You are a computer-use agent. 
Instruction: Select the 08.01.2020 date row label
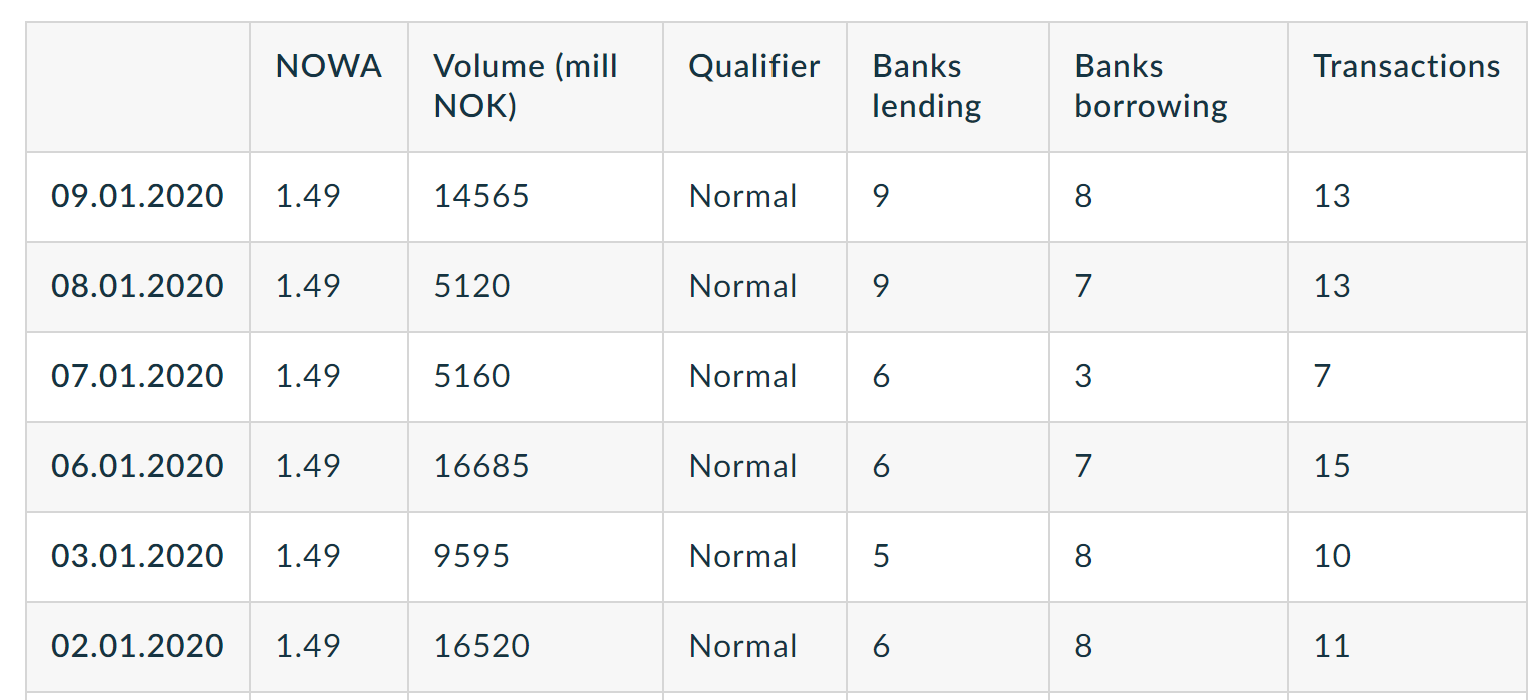pyautogui.click(x=137, y=286)
